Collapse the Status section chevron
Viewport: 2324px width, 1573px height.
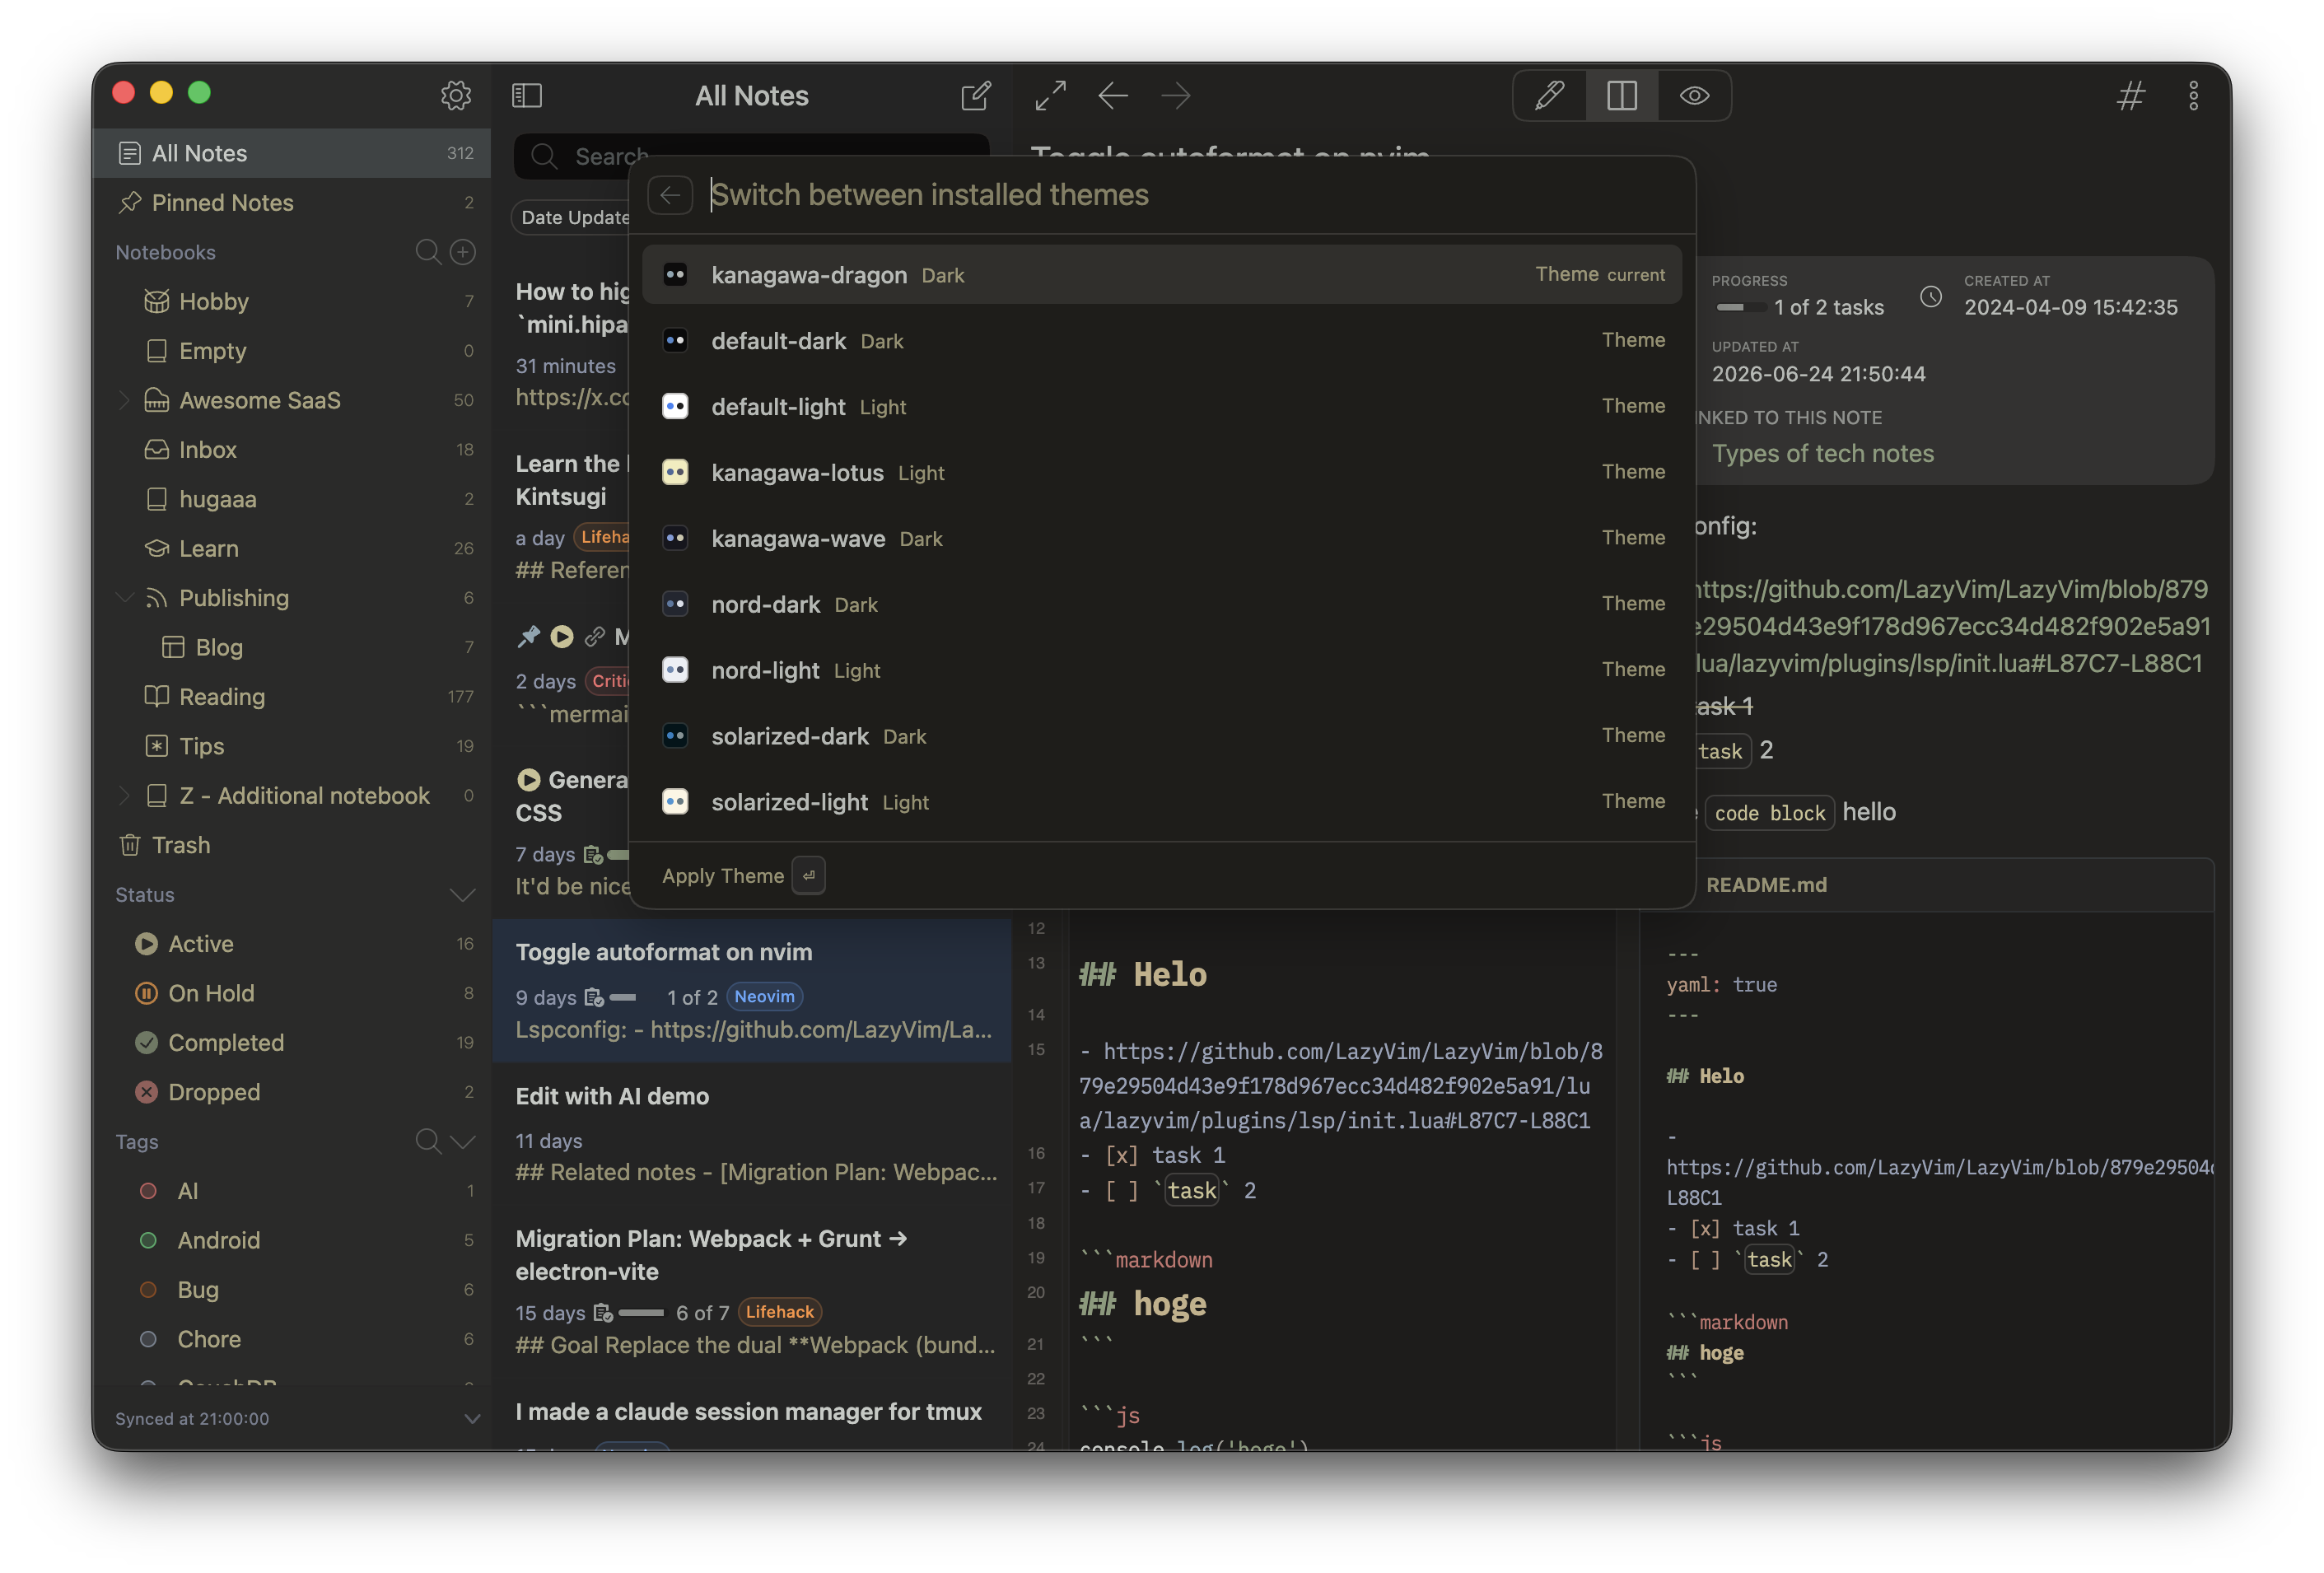tap(462, 894)
